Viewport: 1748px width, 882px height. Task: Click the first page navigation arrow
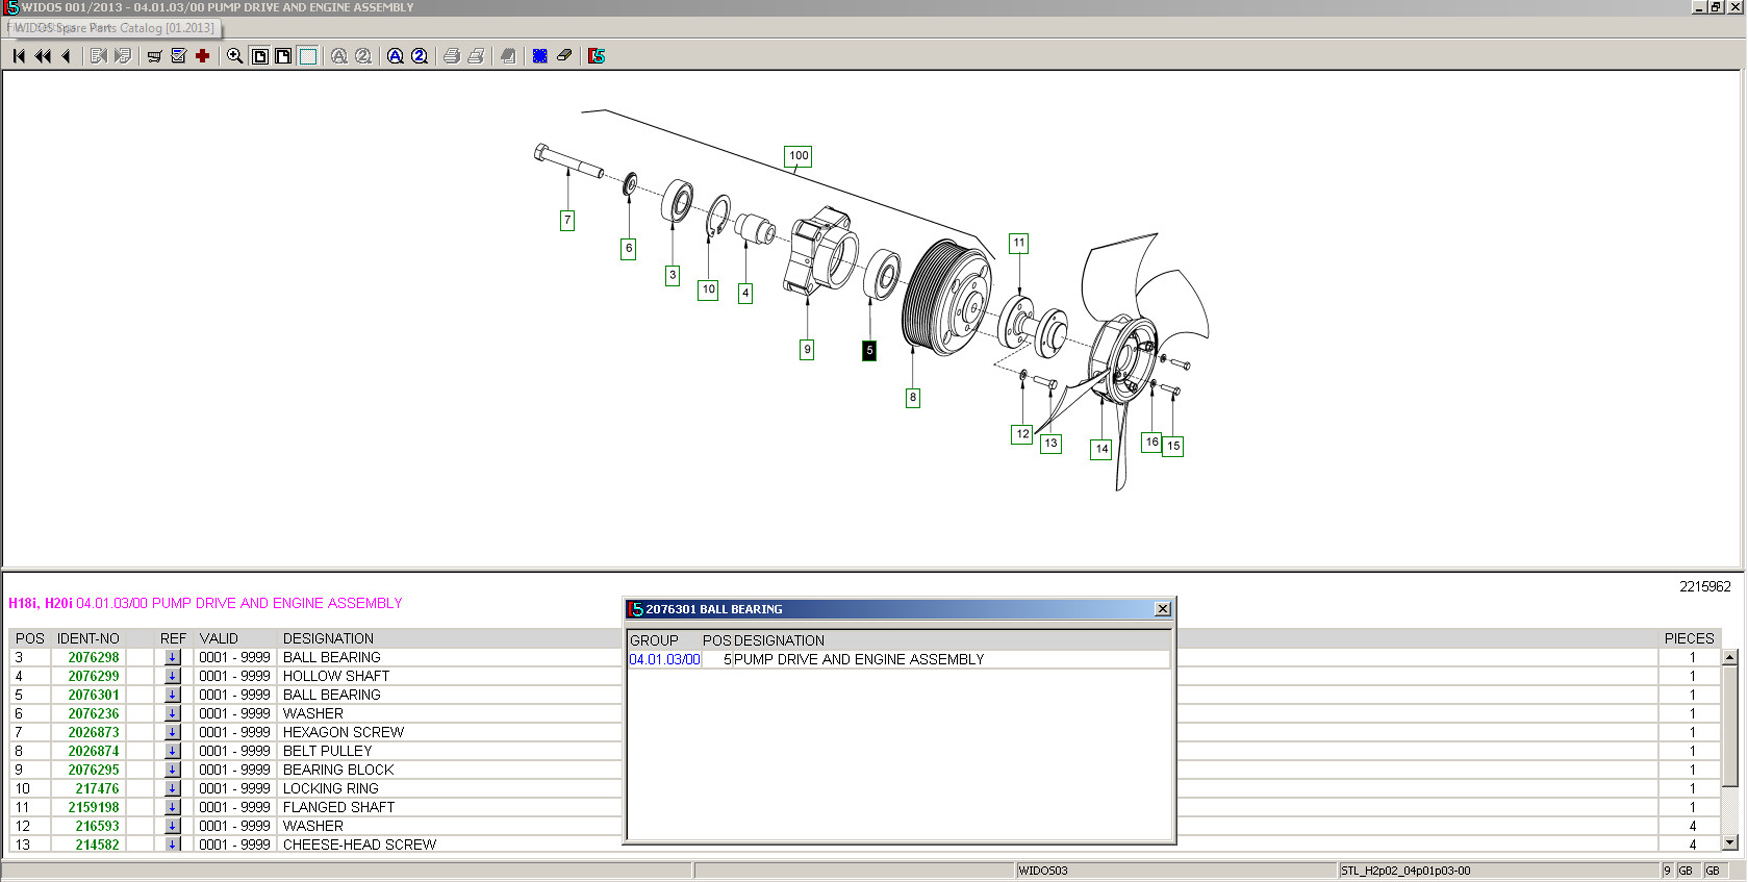coord(19,56)
